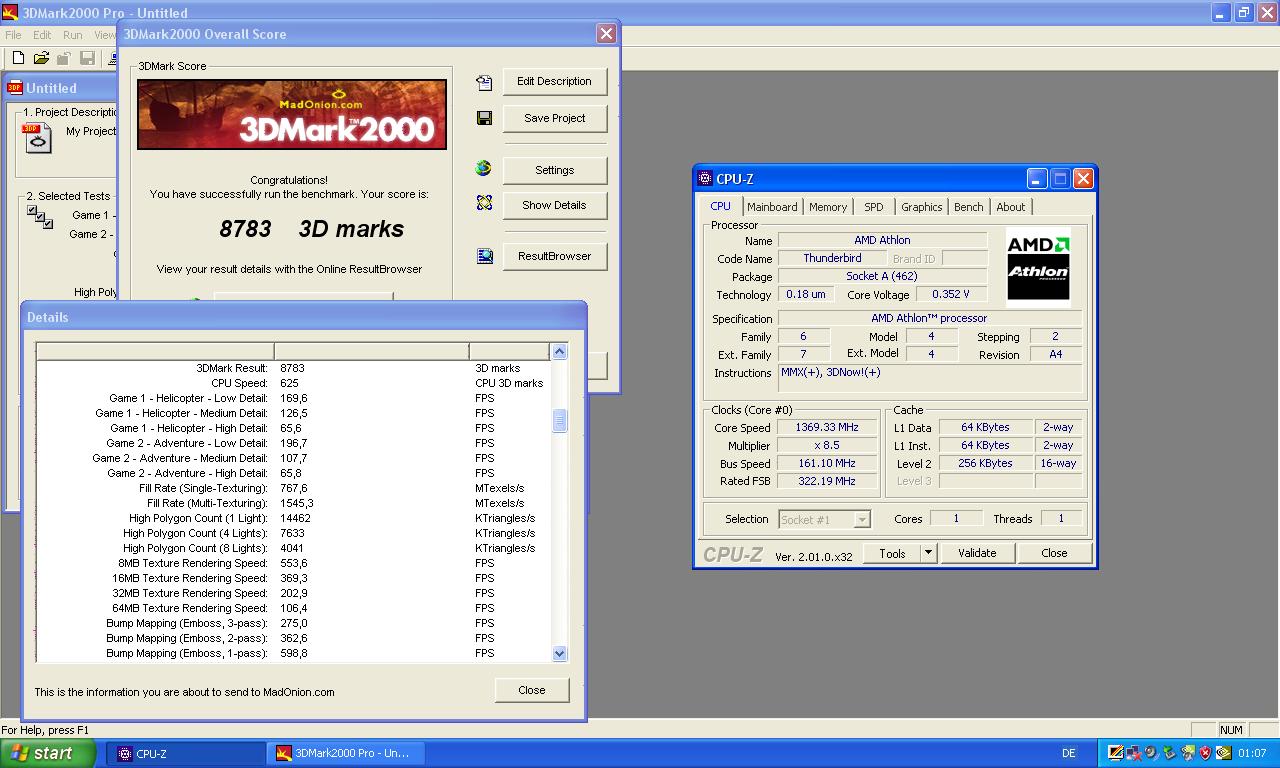
Task: Click the Edit Description button
Action: click(554, 81)
